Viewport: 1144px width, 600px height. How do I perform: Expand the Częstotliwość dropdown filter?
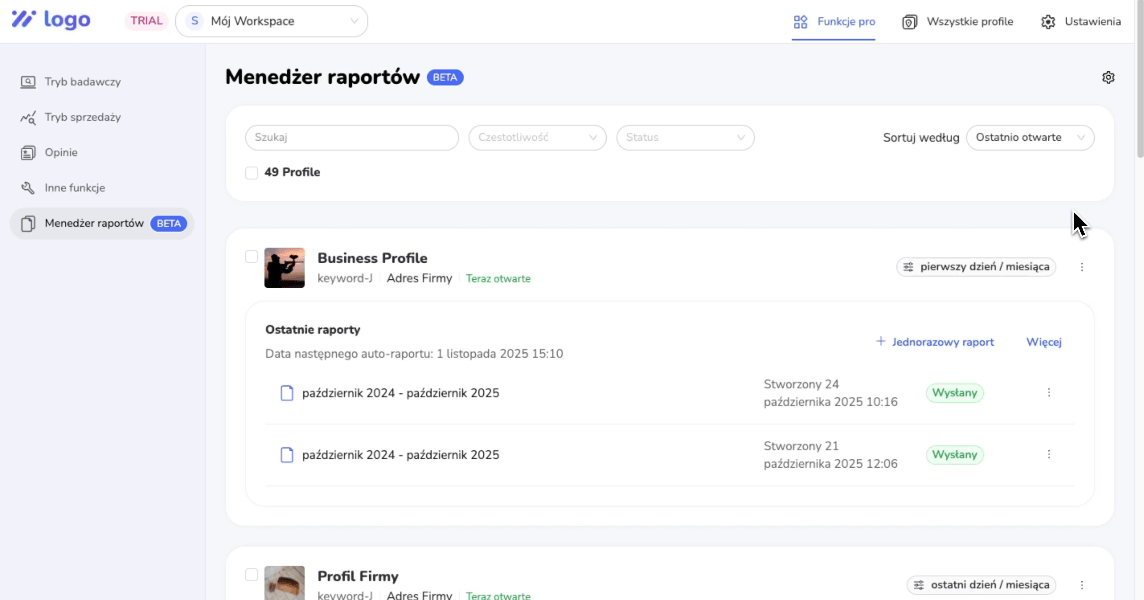(x=537, y=138)
